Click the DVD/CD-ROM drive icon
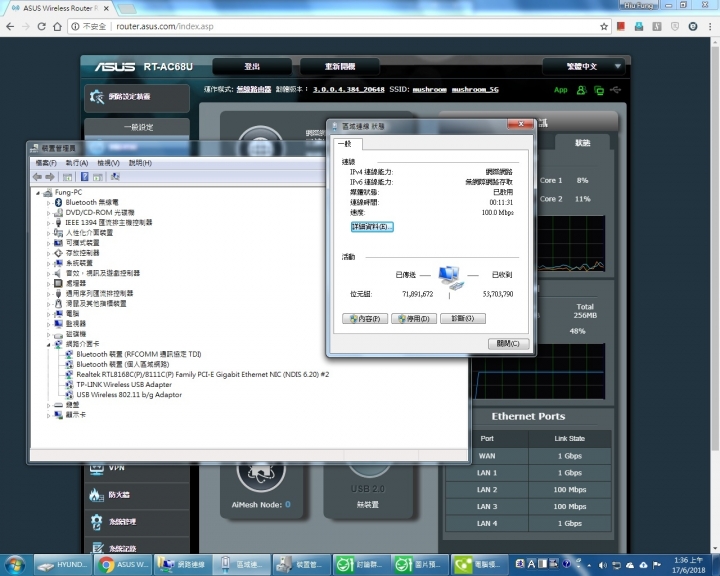 [x=58, y=213]
